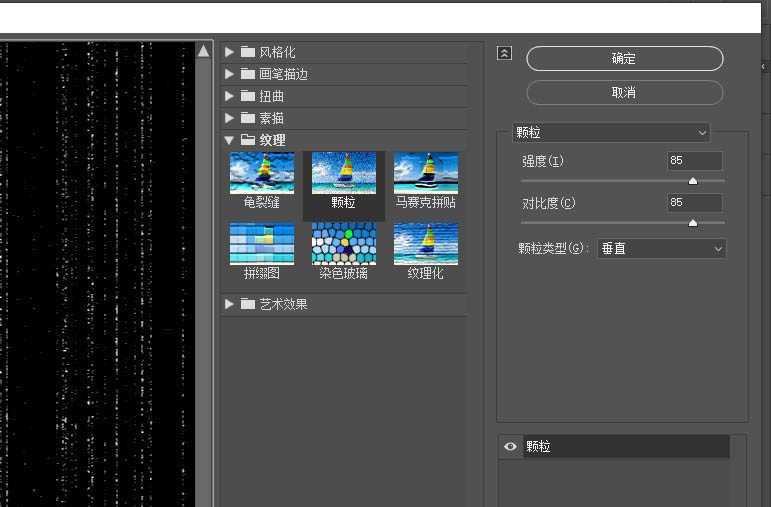Click the 扭曲 folder icon
Screen dimensions: 771x507
coord(248,96)
